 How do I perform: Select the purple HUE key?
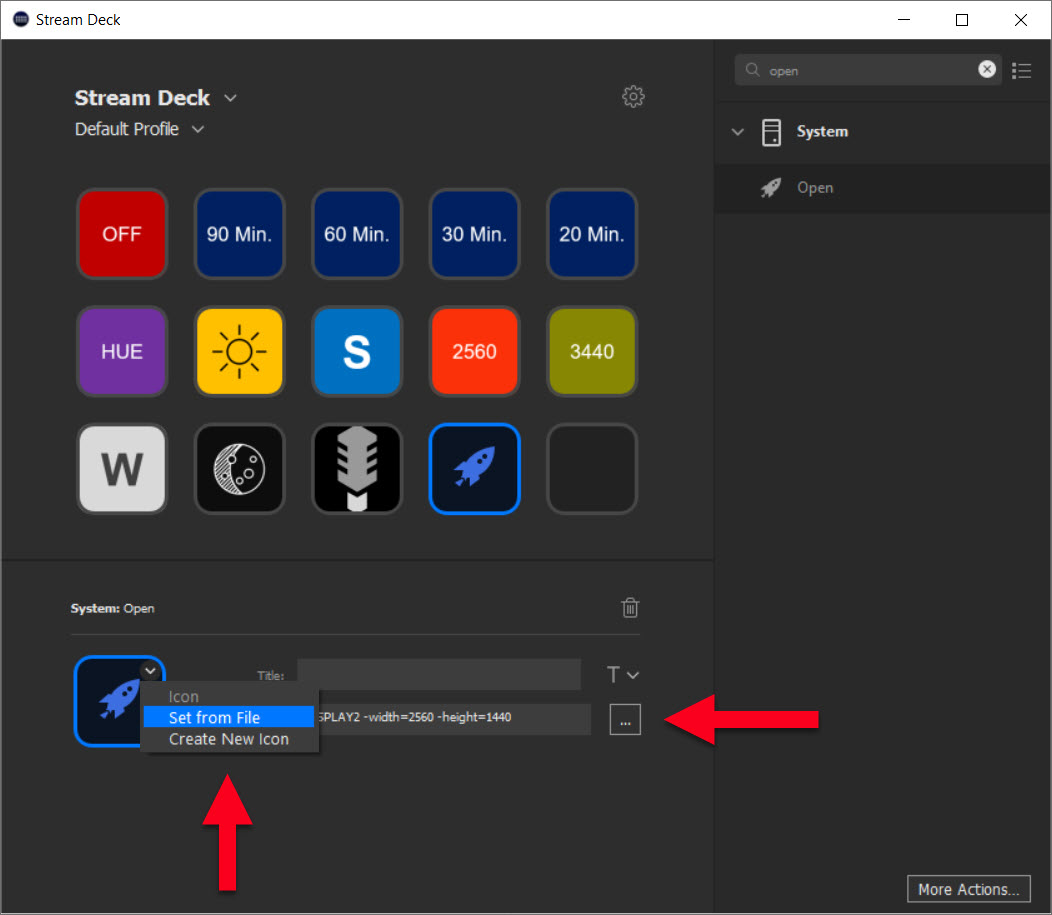coord(121,351)
